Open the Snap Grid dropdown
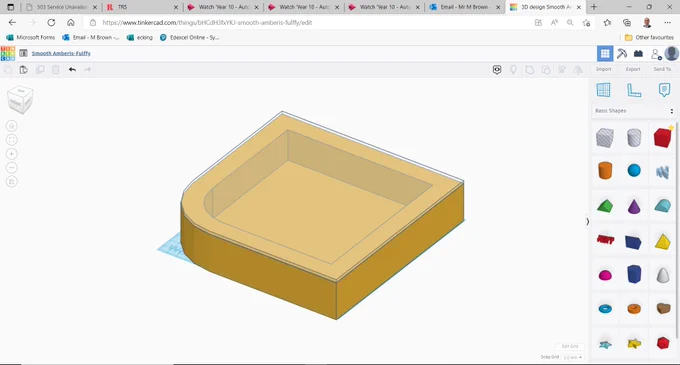 [572, 358]
